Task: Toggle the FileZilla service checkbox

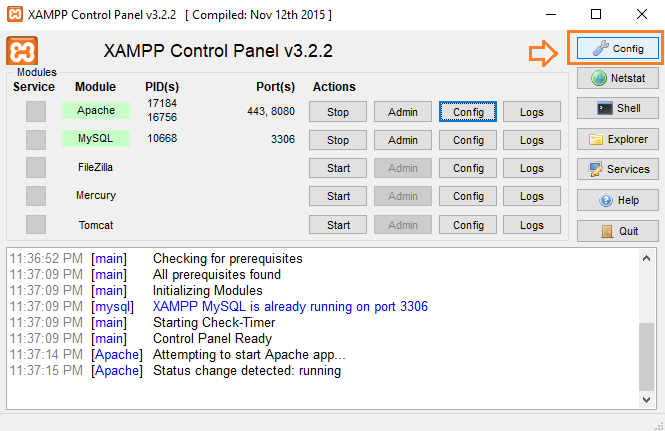Action: point(36,168)
